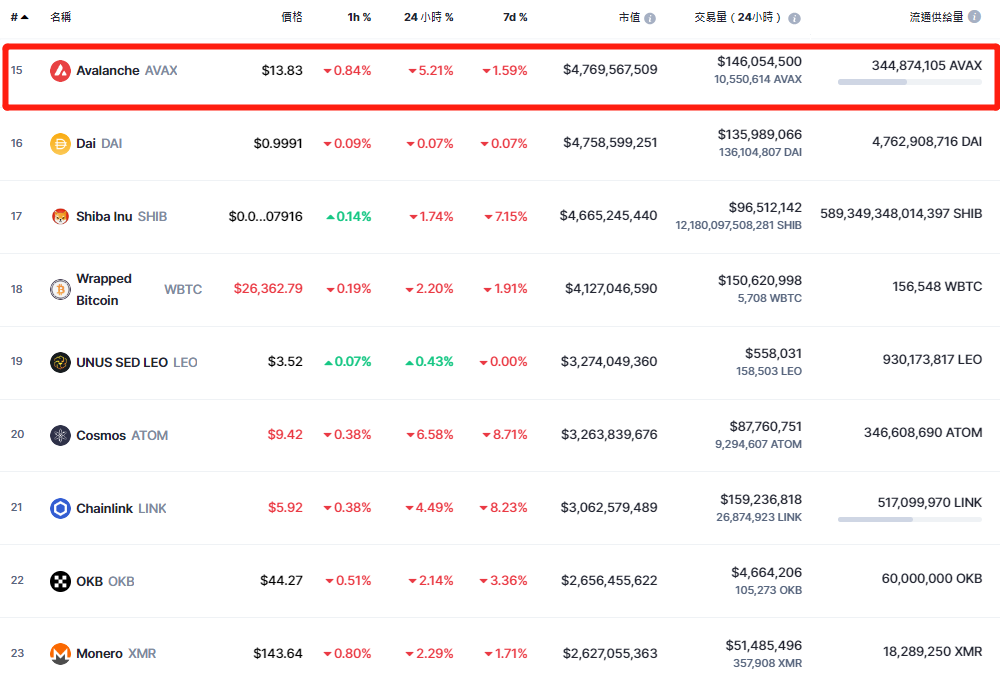Sort table by 24 小時 % column
The image size is (1000, 682).
[428, 17]
